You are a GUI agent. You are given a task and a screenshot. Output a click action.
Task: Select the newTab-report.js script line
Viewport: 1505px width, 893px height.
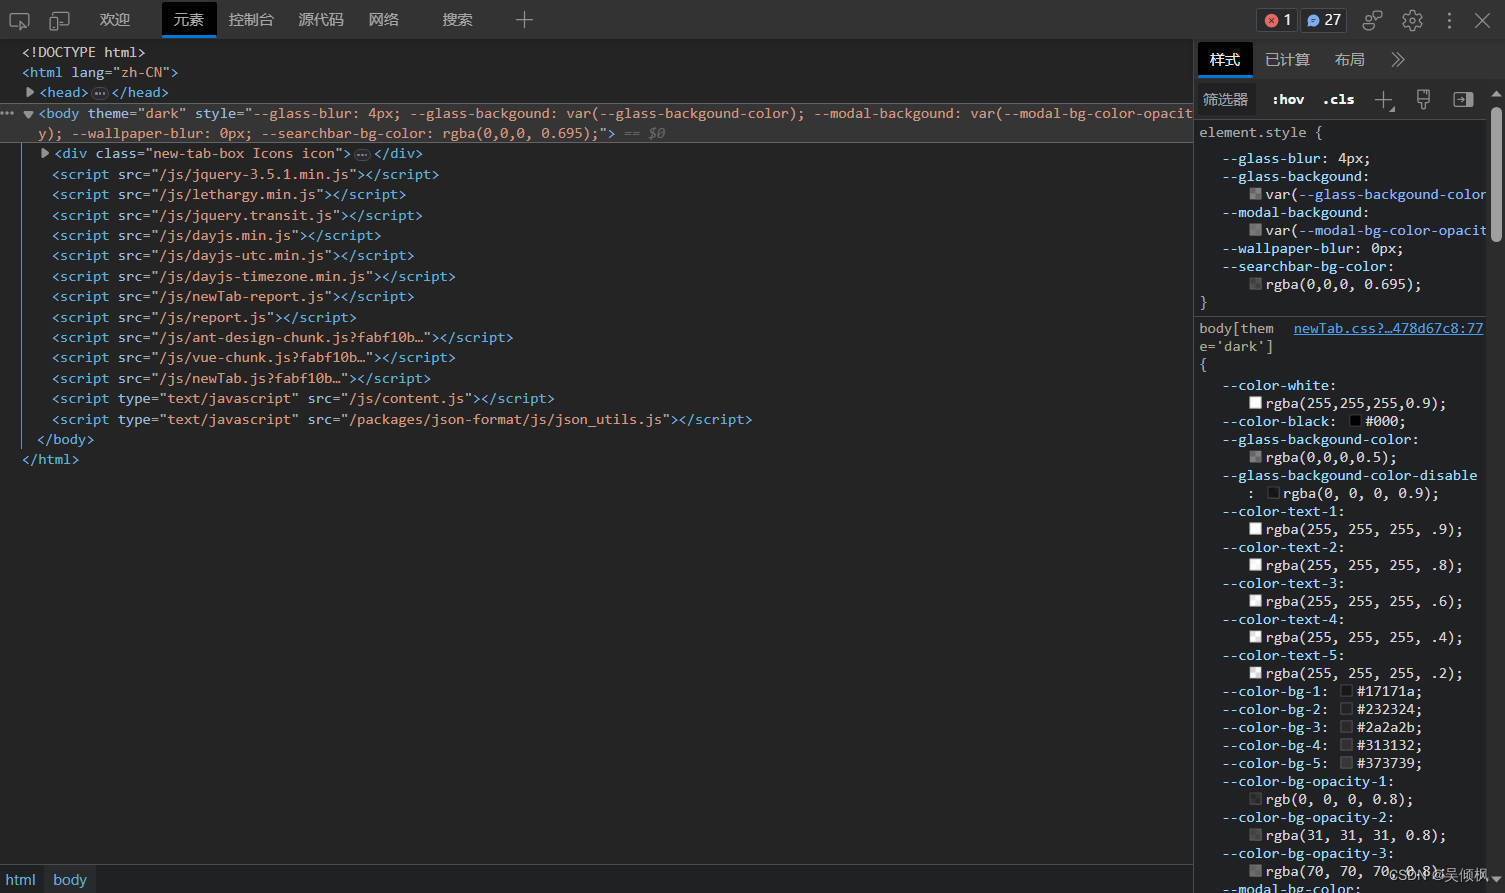tap(233, 297)
